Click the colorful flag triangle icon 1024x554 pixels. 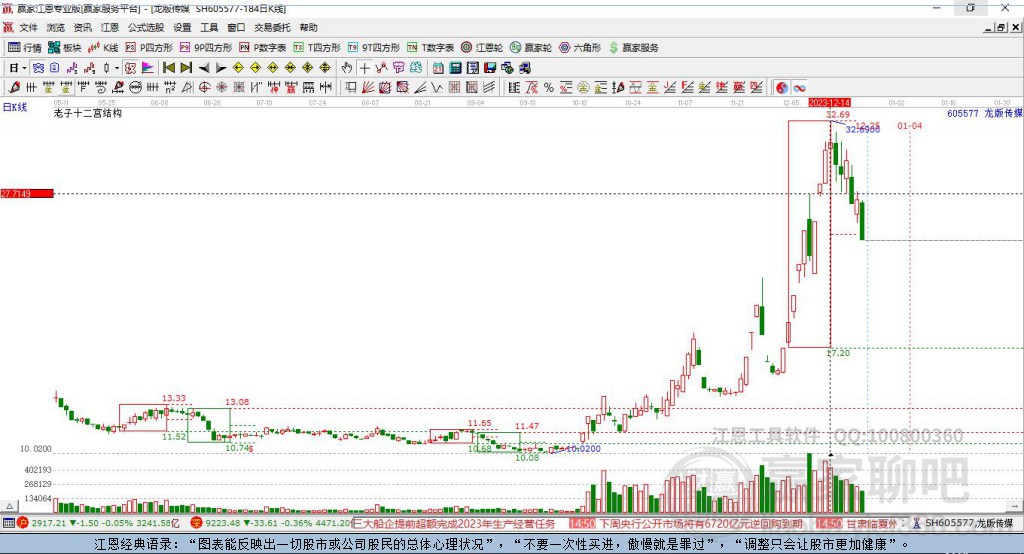pos(148,68)
